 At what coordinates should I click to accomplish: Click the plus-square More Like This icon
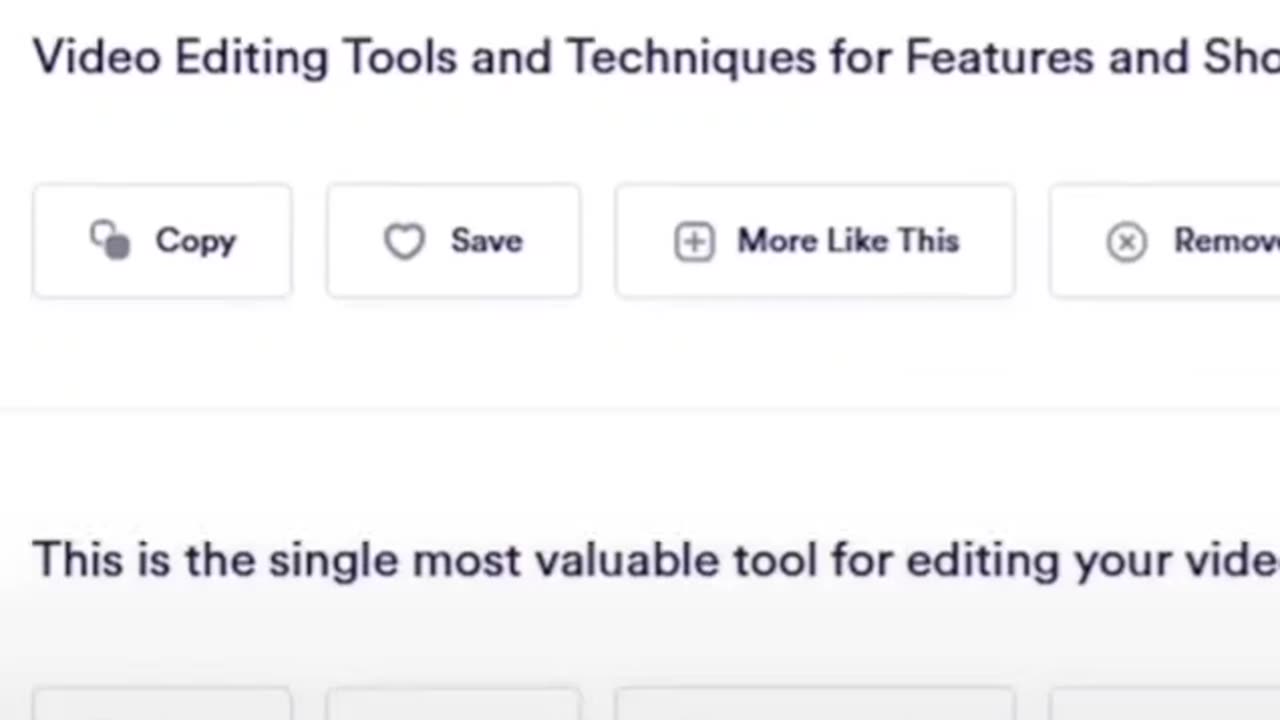point(694,242)
